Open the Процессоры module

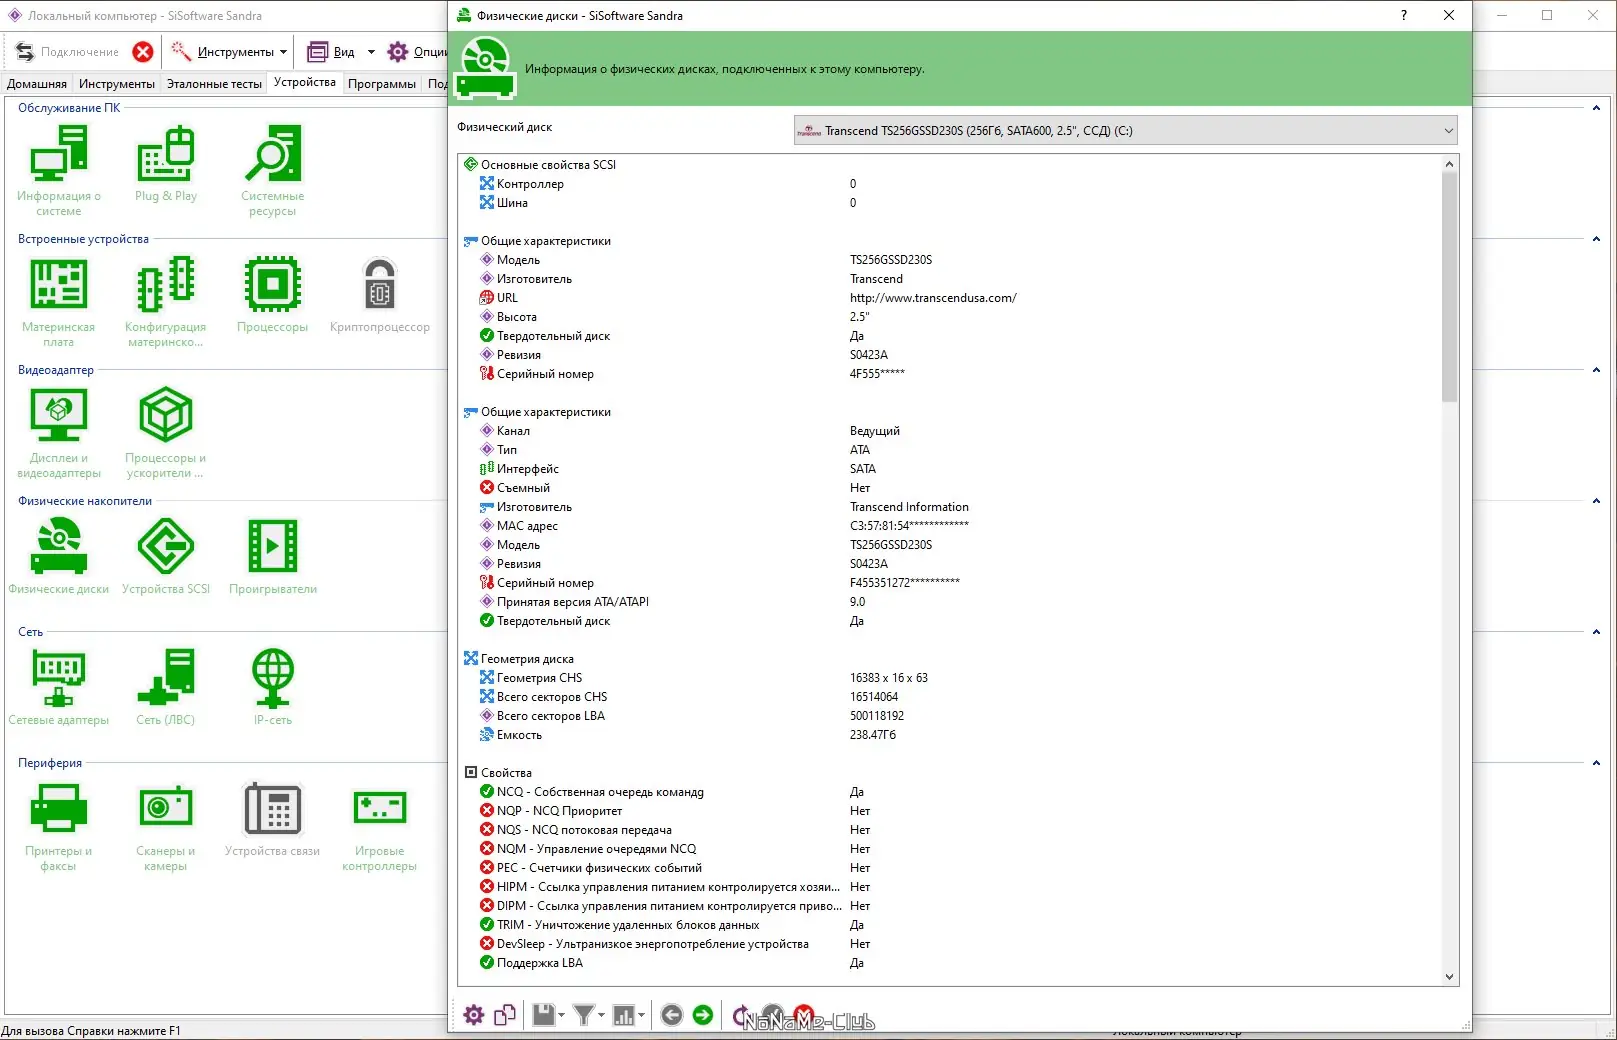click(272, 294)
